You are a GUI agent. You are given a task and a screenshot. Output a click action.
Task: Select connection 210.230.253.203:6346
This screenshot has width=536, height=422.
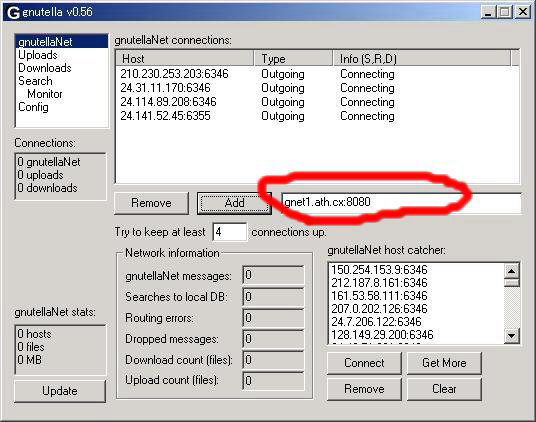pos(174,74)
